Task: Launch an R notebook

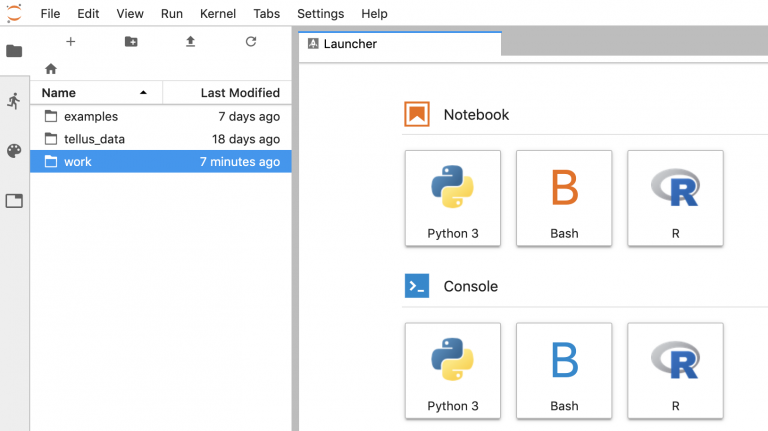Action: click(x=675, y=198)
